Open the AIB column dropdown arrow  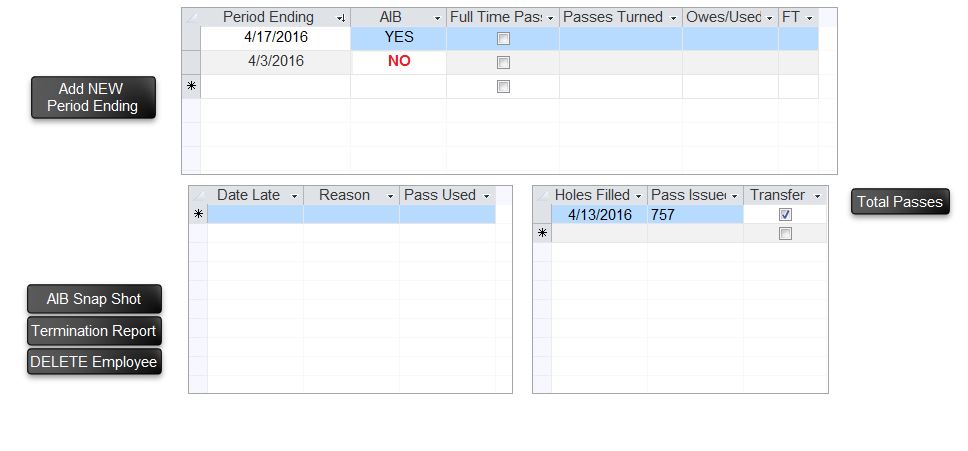(437, 19)
